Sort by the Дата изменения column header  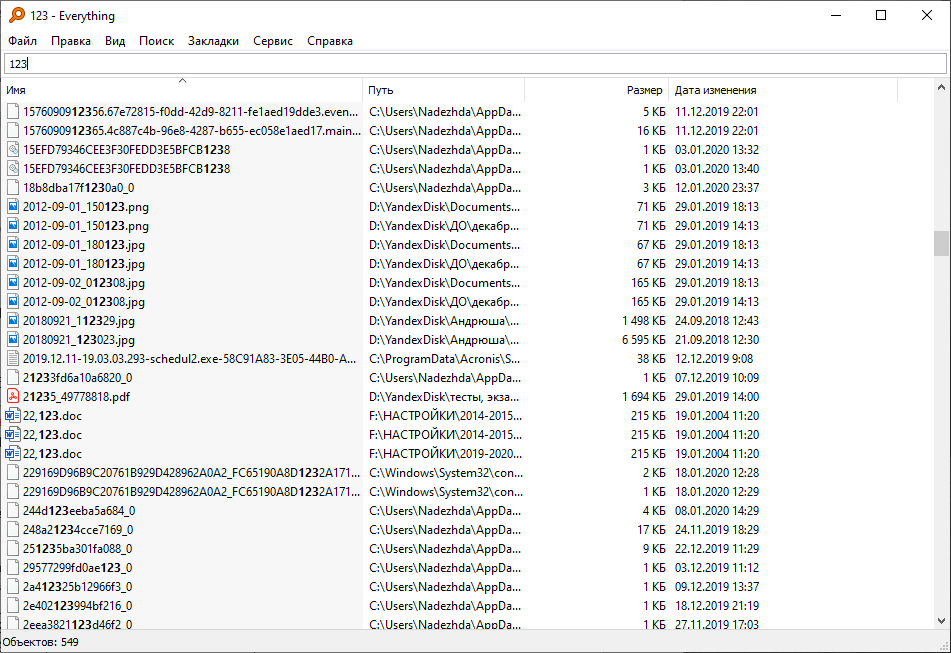(783, 90)
